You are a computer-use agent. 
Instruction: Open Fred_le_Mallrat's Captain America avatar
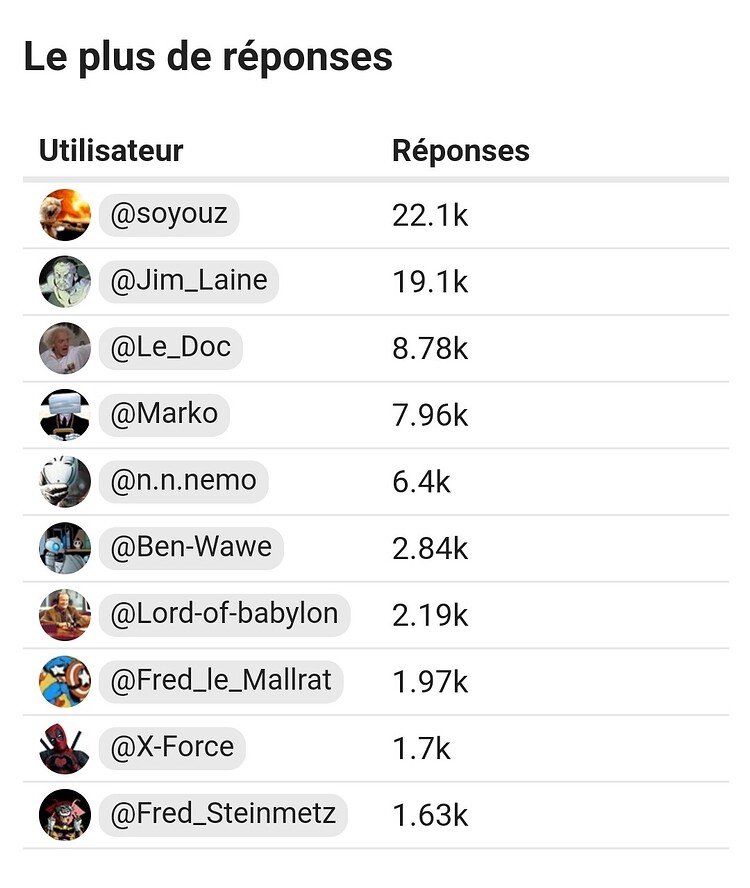coord(65,681)
